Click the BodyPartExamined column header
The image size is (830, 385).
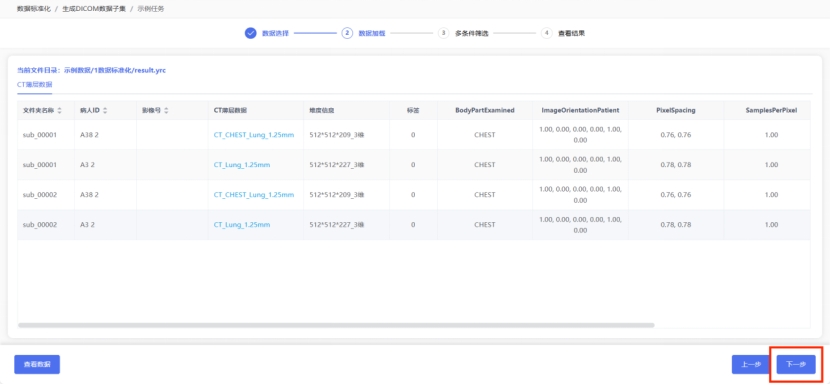(485, 111)
